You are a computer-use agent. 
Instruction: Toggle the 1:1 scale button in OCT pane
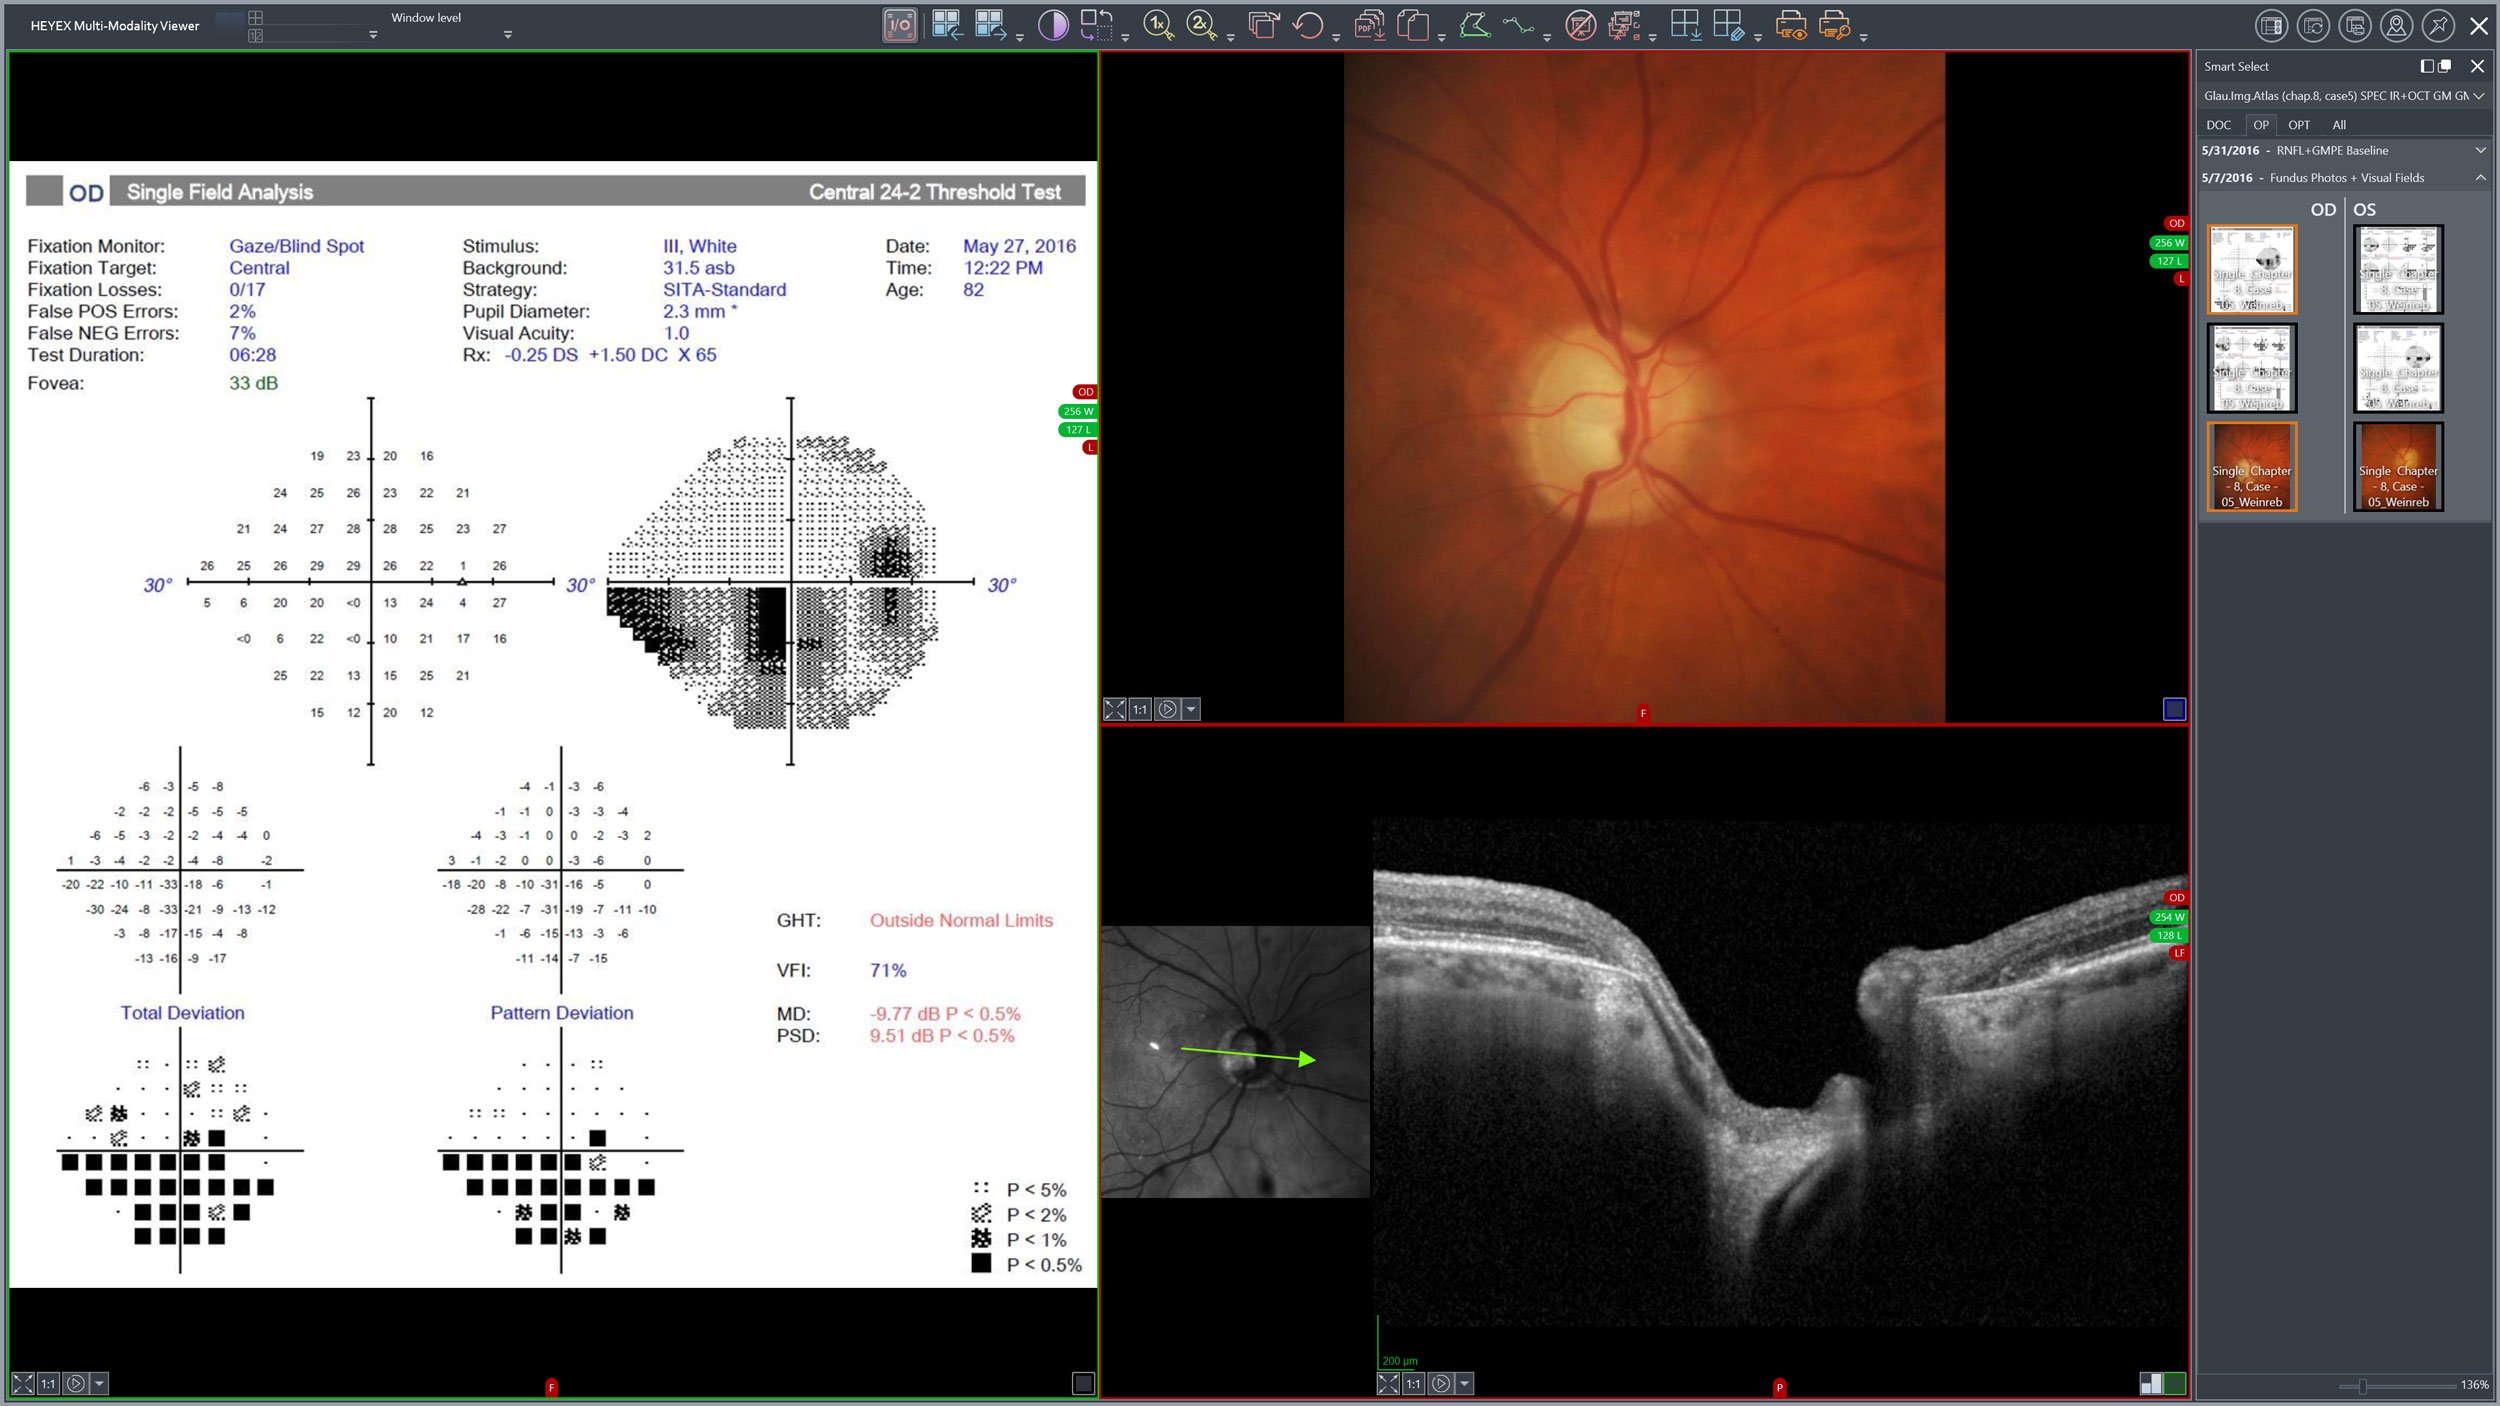coord(1413,1384)
